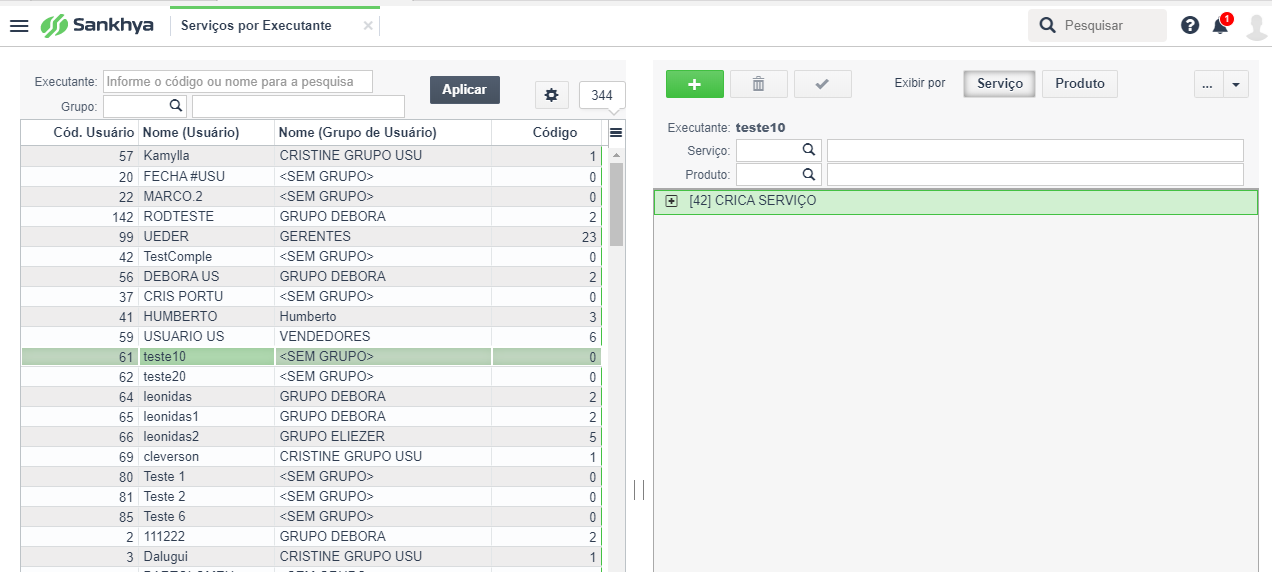
Task: Click the Serviço description field
Action: [1035, 150]
